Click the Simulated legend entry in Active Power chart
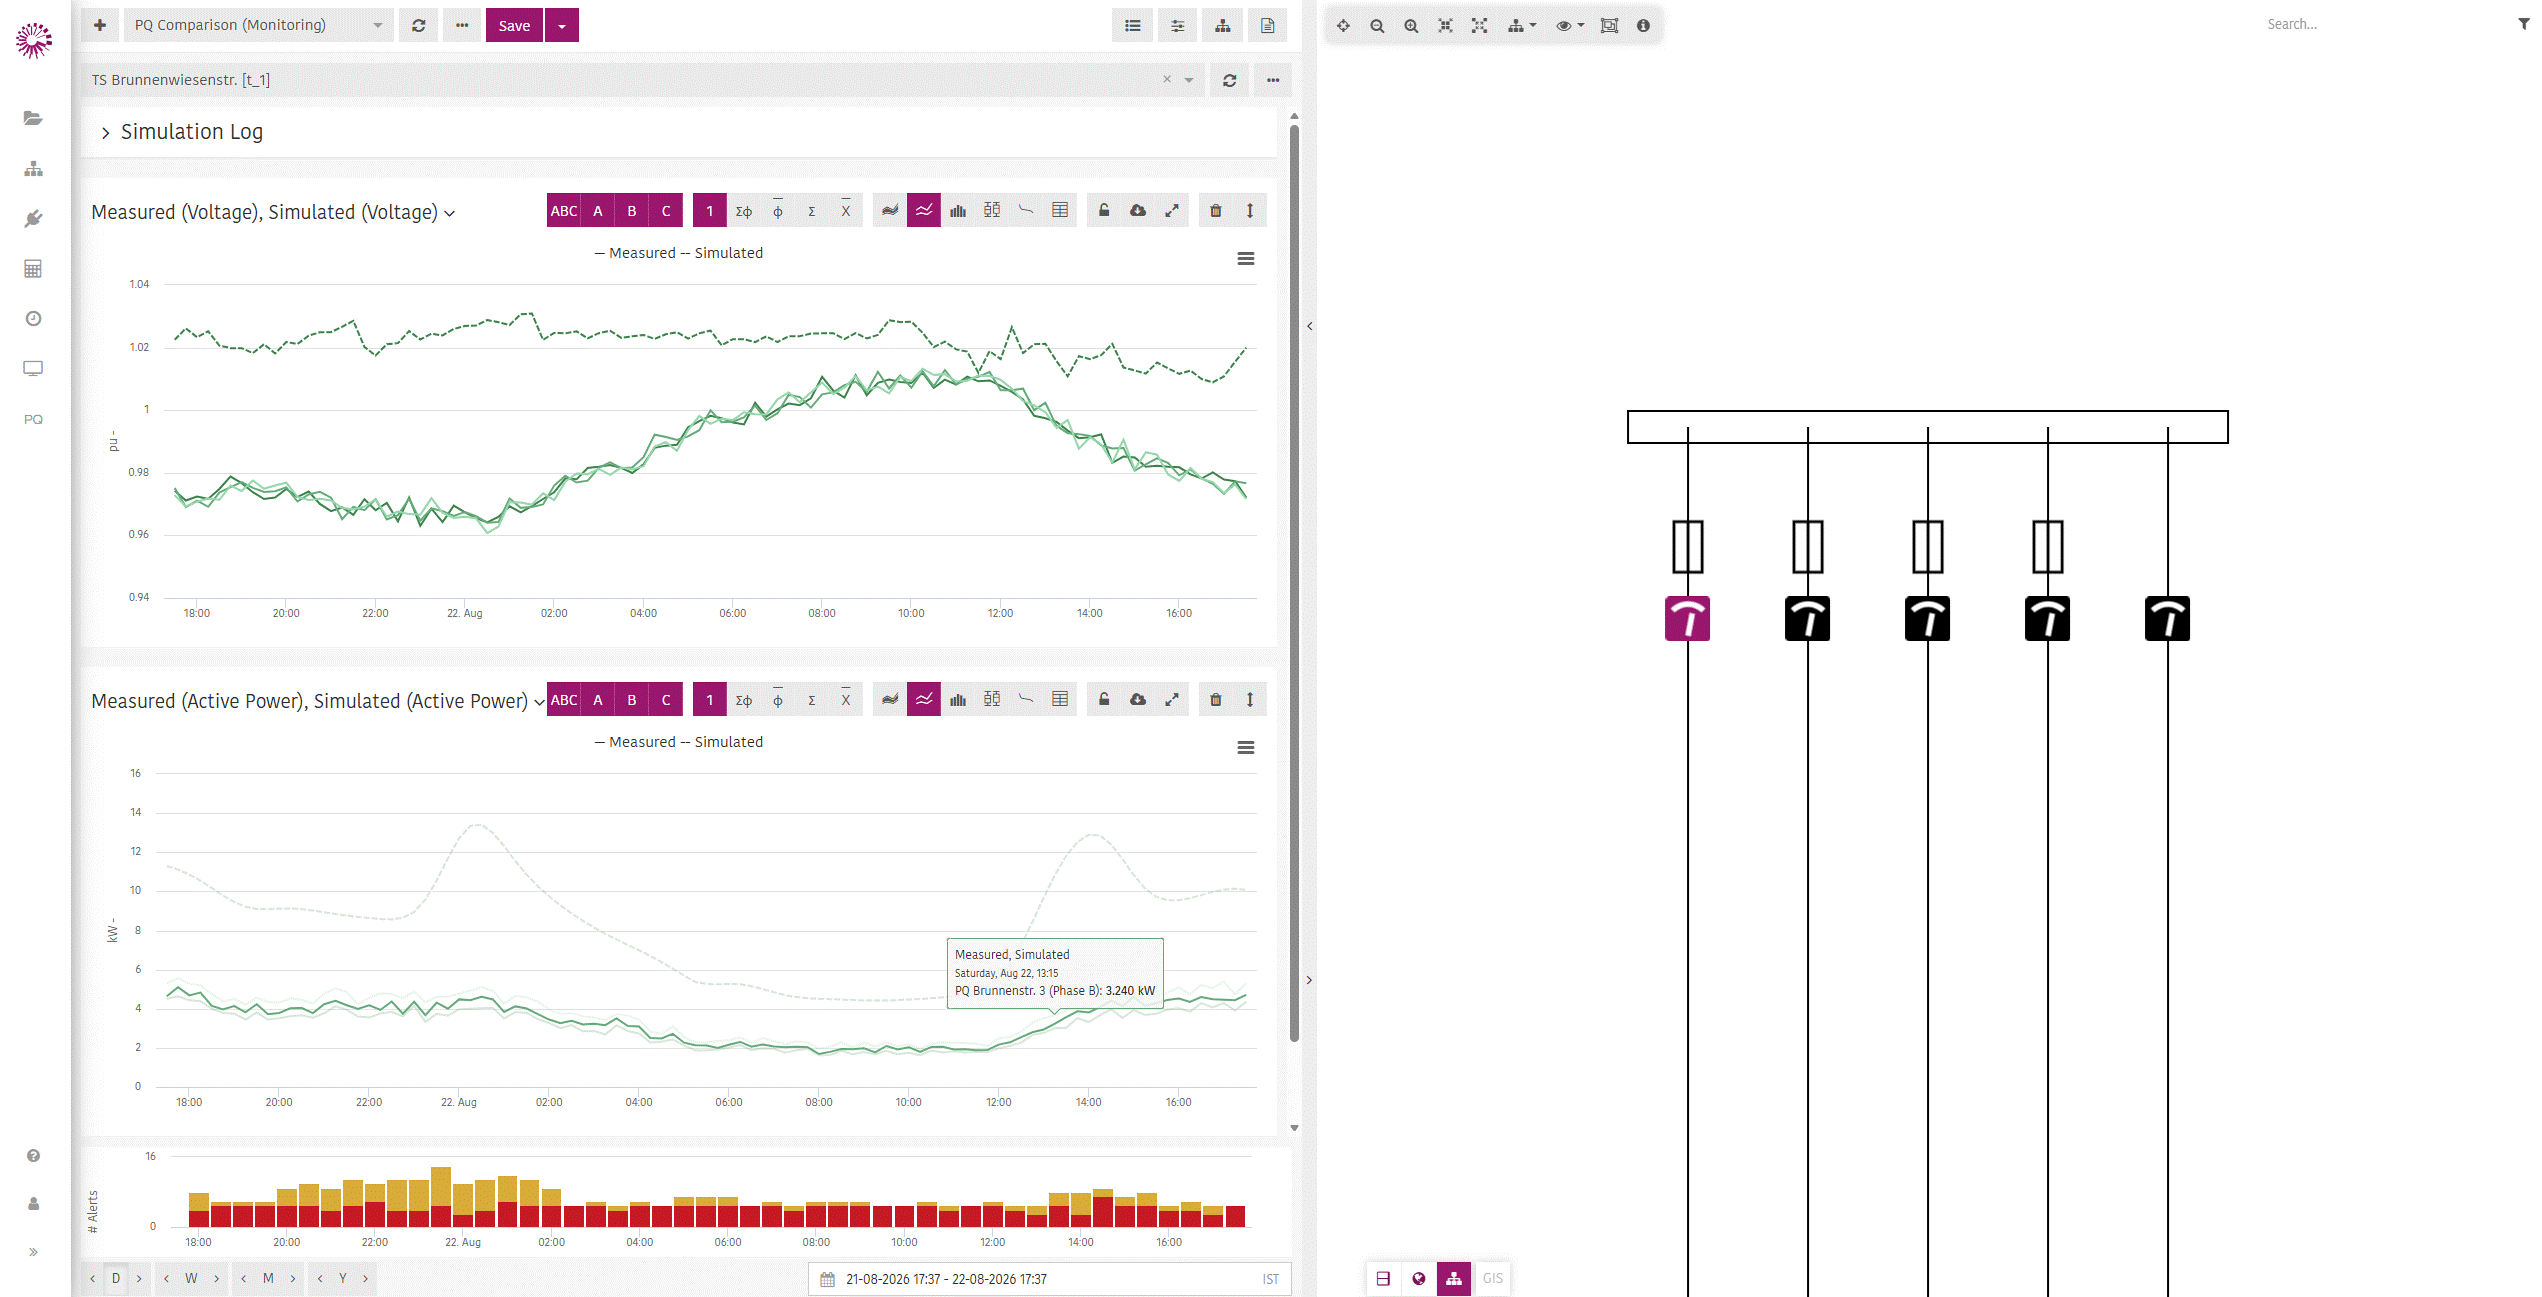Screen dimensions: 2542x1297 [721, 742]
